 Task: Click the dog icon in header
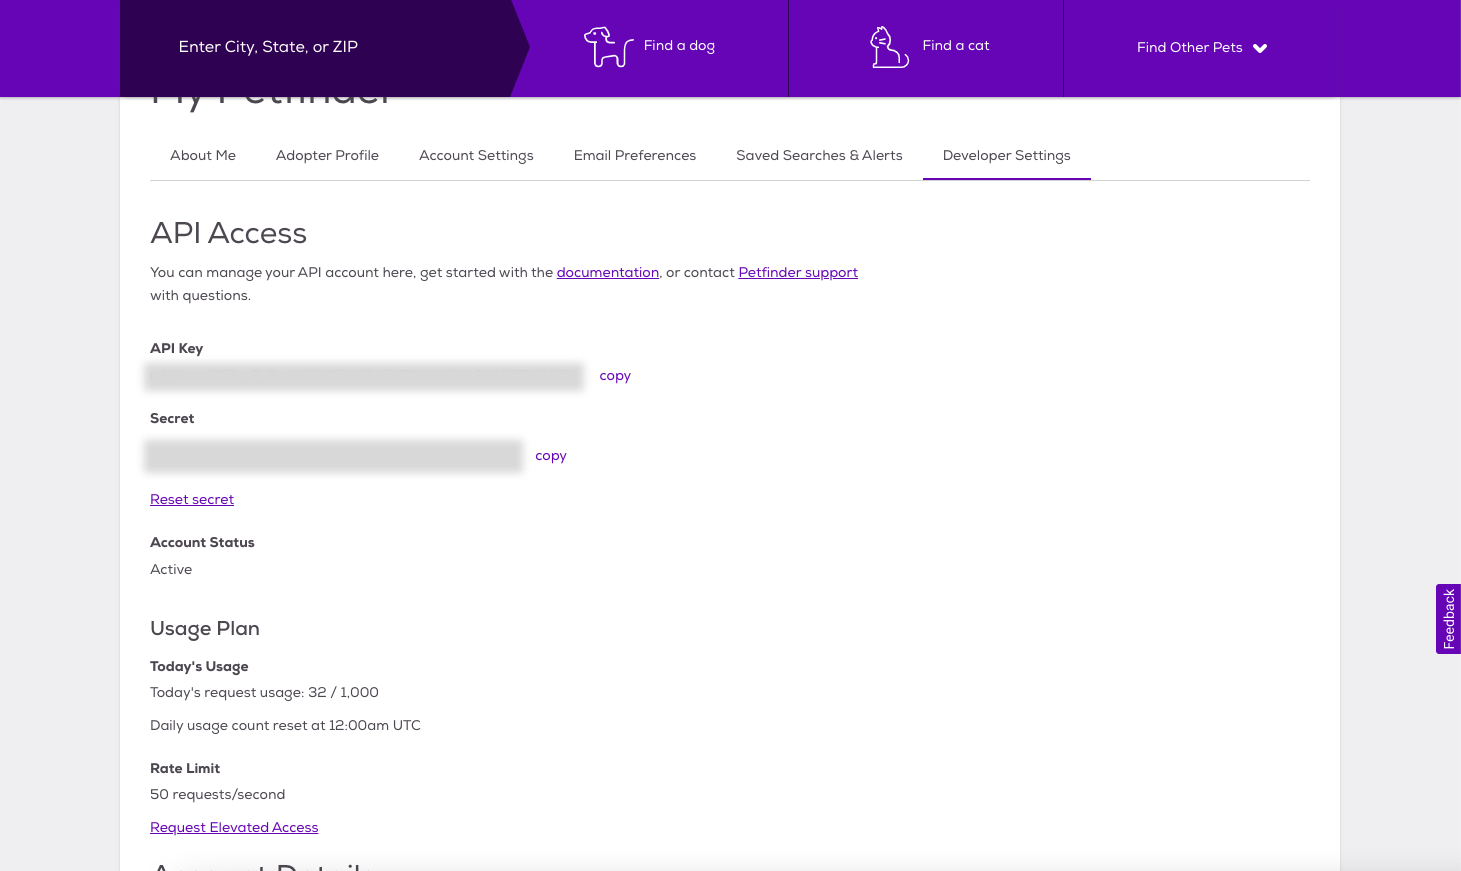(x=608, y=47)
